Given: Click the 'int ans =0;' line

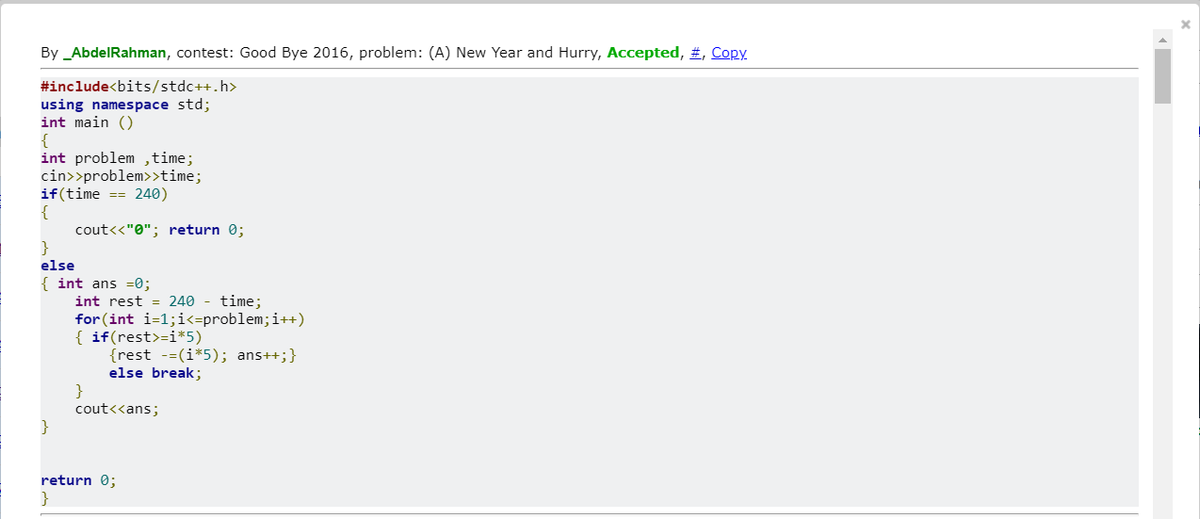Looking at the screenshot, I should point(104,284).
